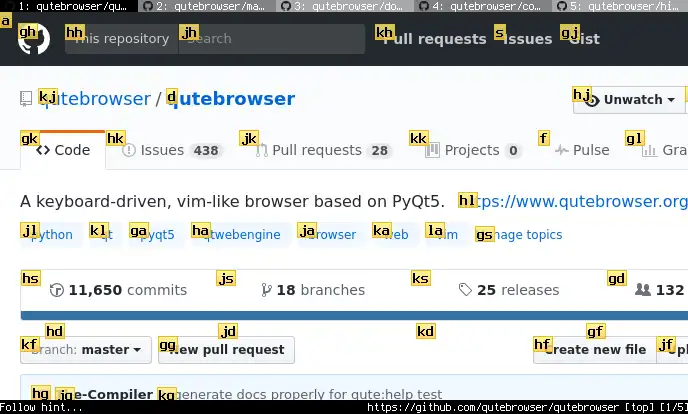
Task: Focus the Search input field
Action: [272, 39]
